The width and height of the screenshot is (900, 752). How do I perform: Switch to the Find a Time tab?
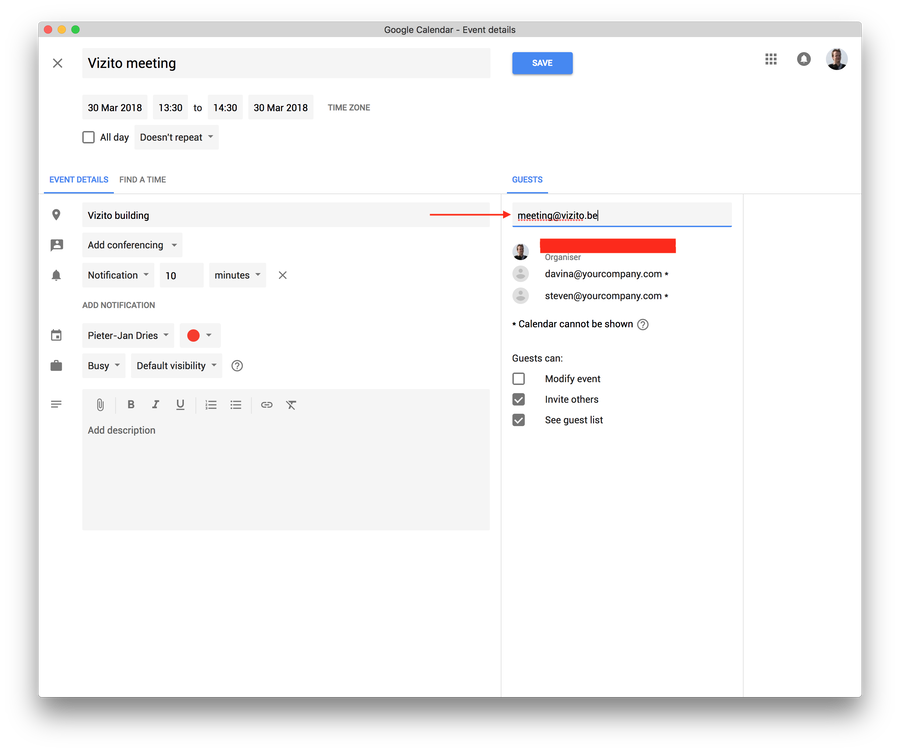click(x=142, y=180)
